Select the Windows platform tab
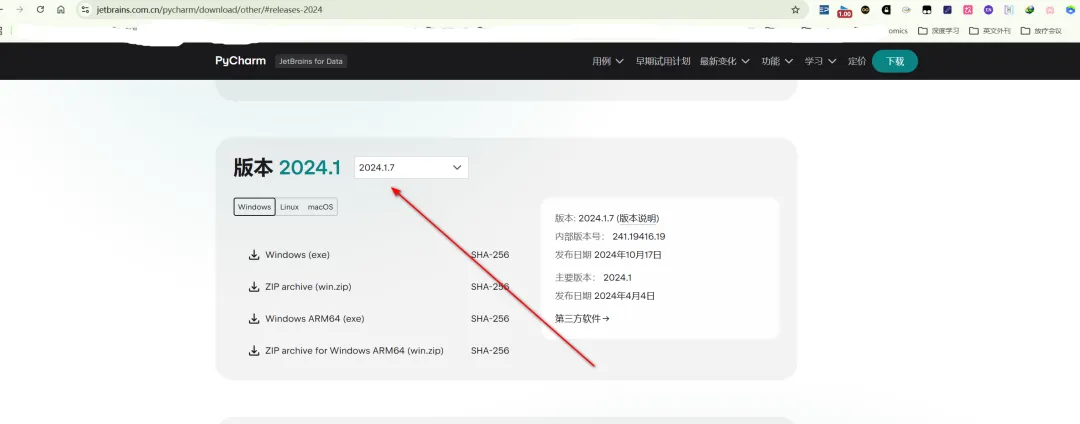 (x=255, y=206)
